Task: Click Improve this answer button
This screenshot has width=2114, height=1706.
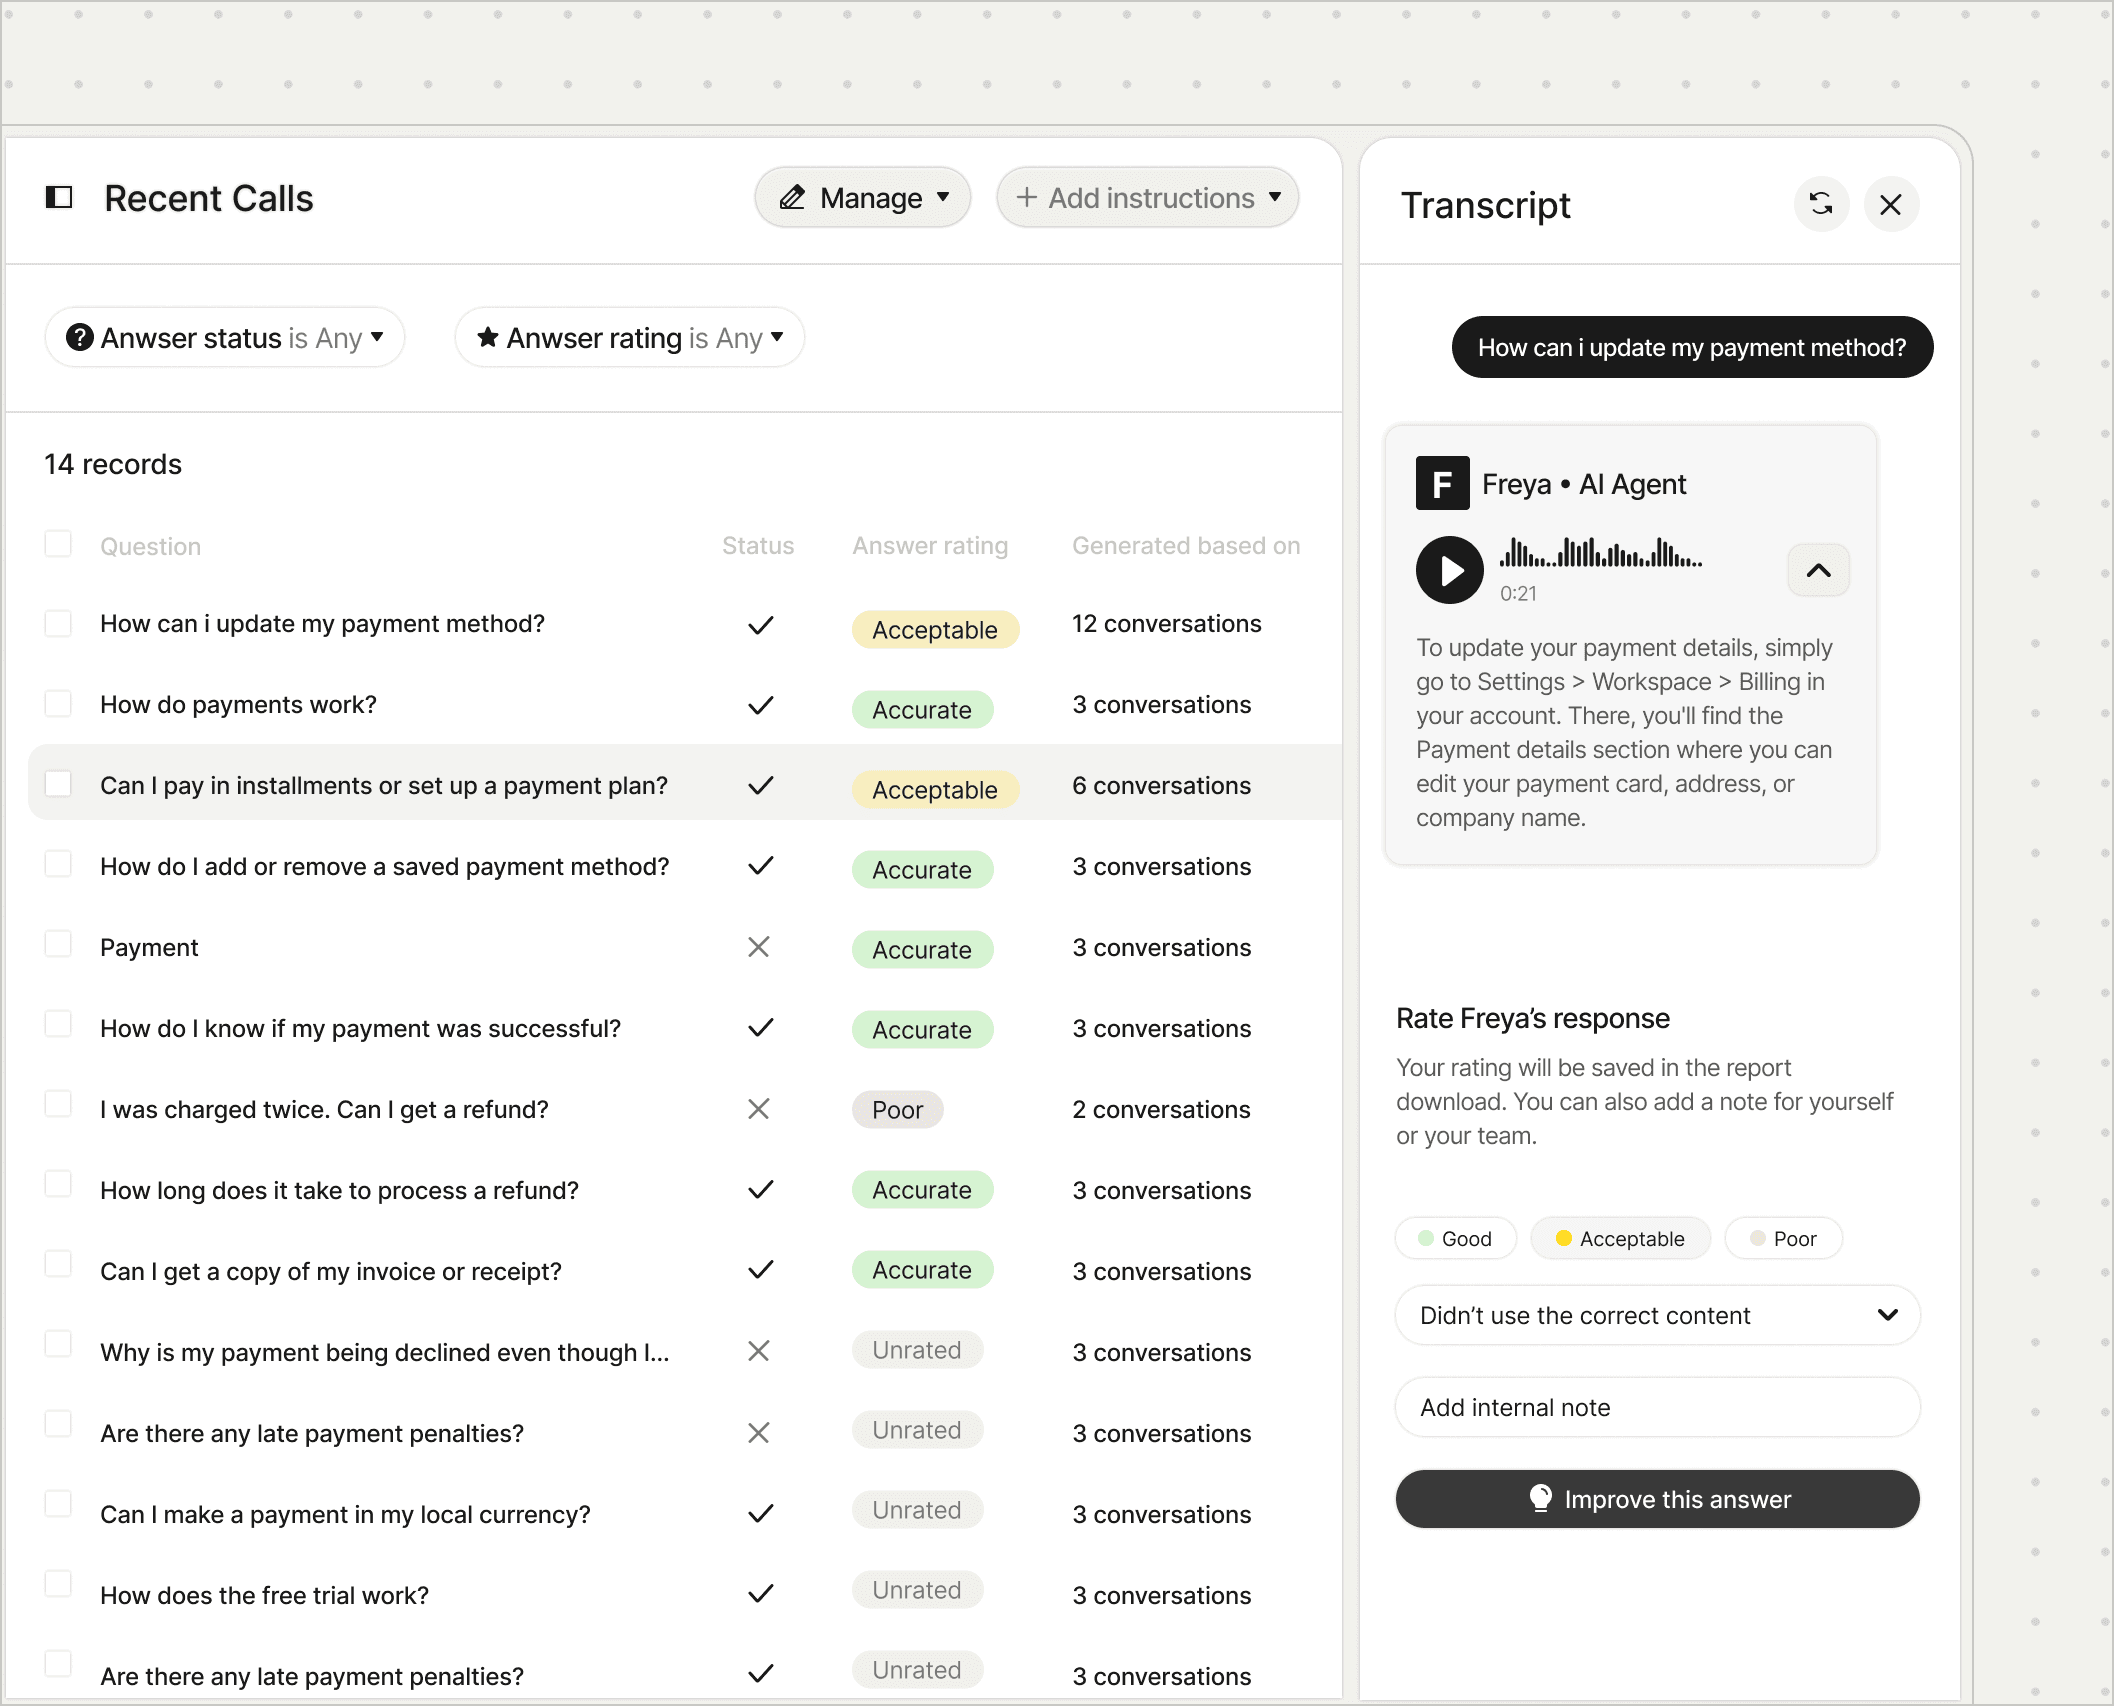Action: click(x=1657, y=1499)
